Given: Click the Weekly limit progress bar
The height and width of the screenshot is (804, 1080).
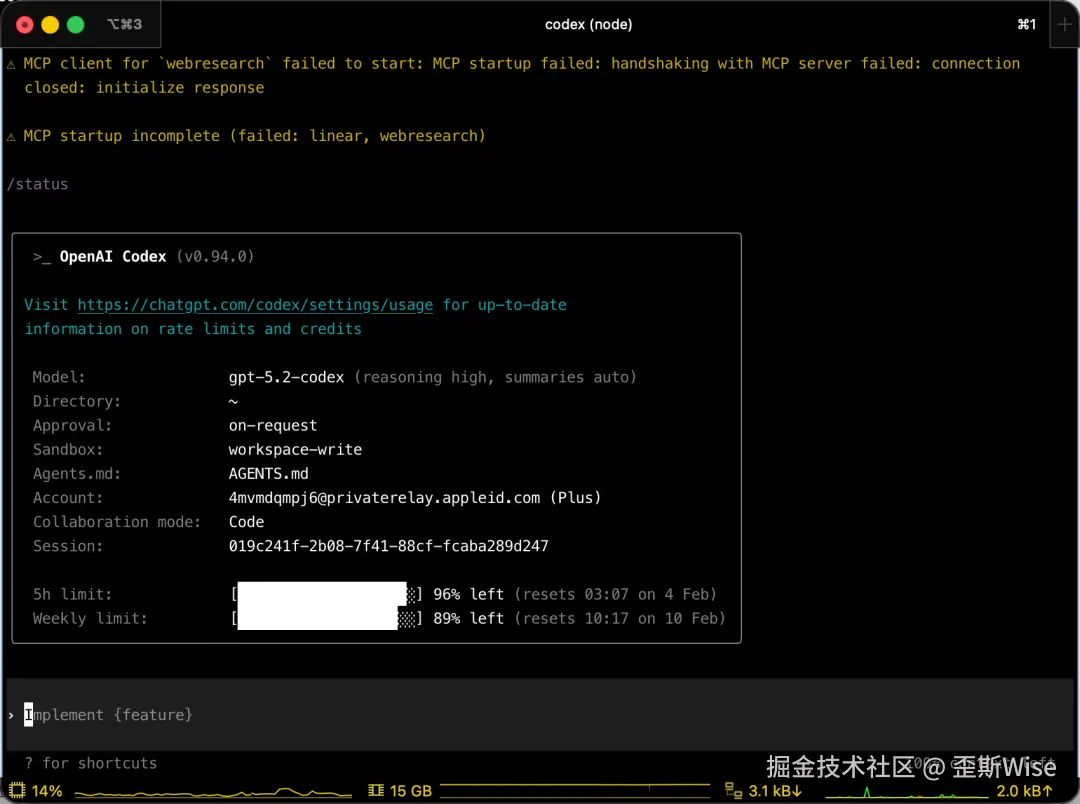Looking at the screenshot, I should (x=326, y=618).
